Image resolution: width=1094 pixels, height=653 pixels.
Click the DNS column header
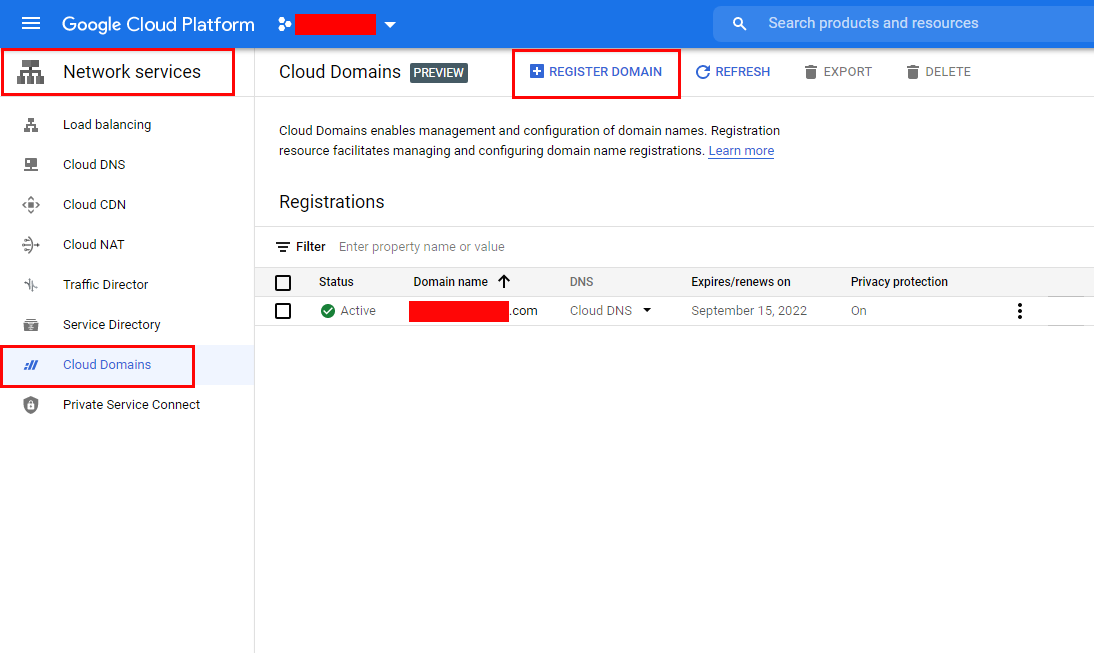581,282
